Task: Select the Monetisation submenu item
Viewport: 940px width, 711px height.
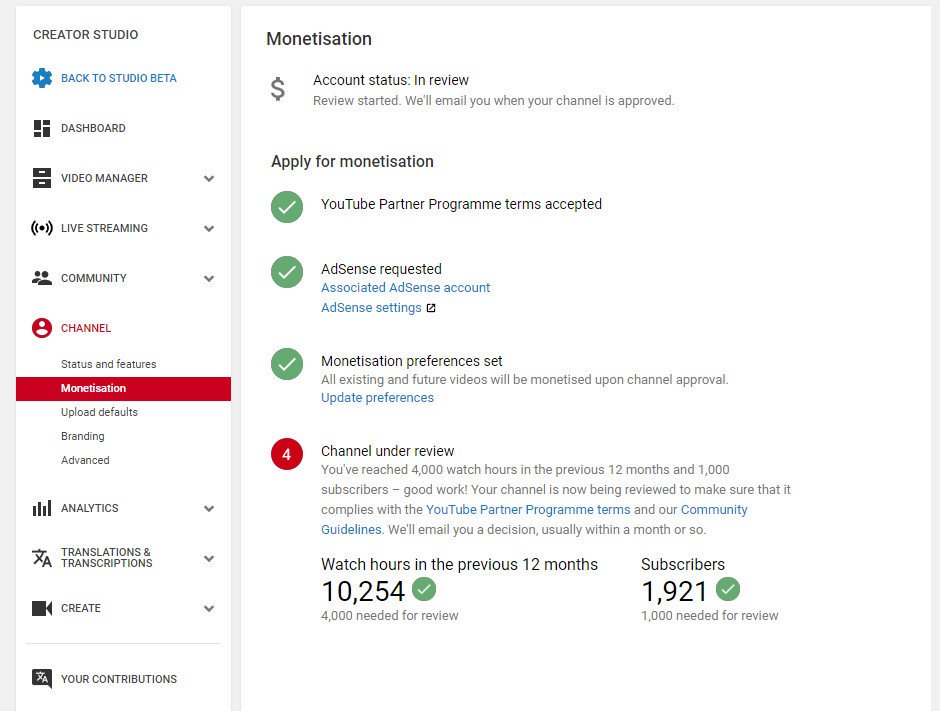Action: 123,388
